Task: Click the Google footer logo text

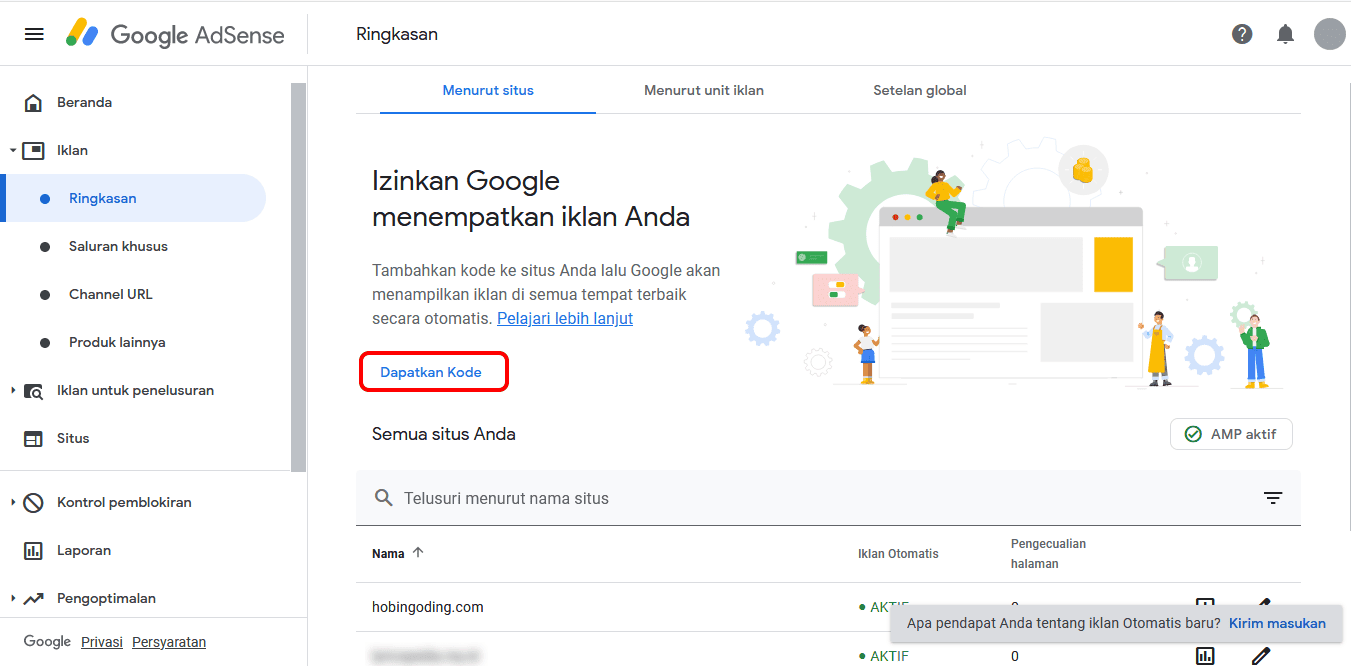Action: tap(47, 642)
